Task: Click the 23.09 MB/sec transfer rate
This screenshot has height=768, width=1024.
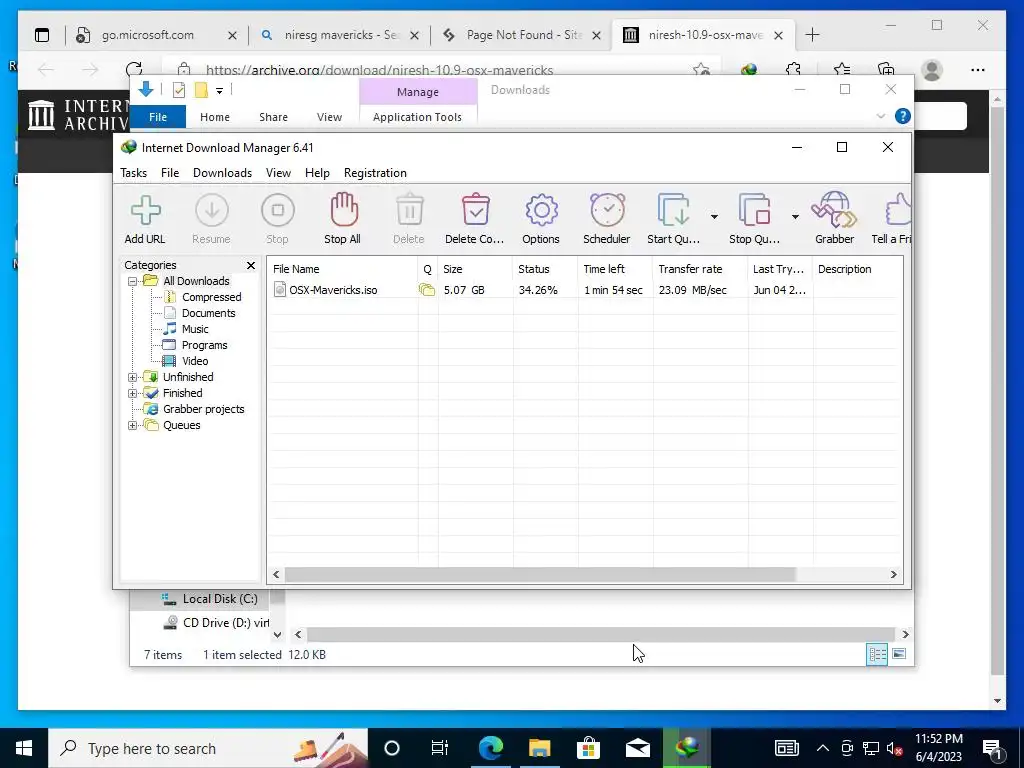Action: 692,290
